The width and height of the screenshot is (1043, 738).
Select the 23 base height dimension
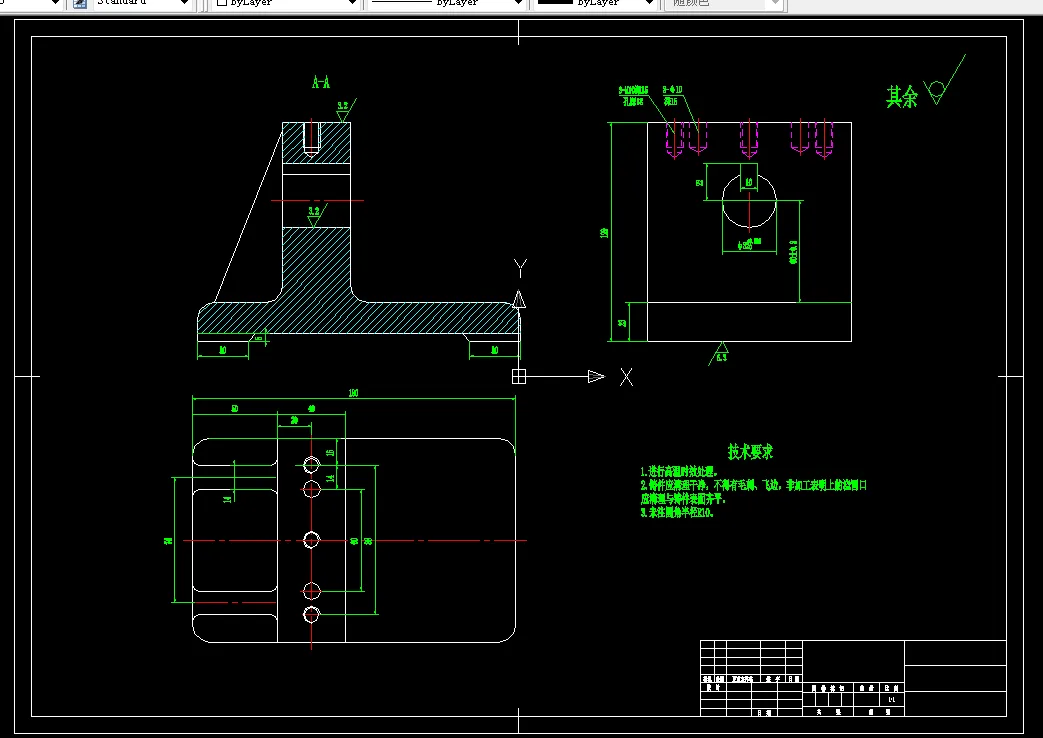point(622,323)
